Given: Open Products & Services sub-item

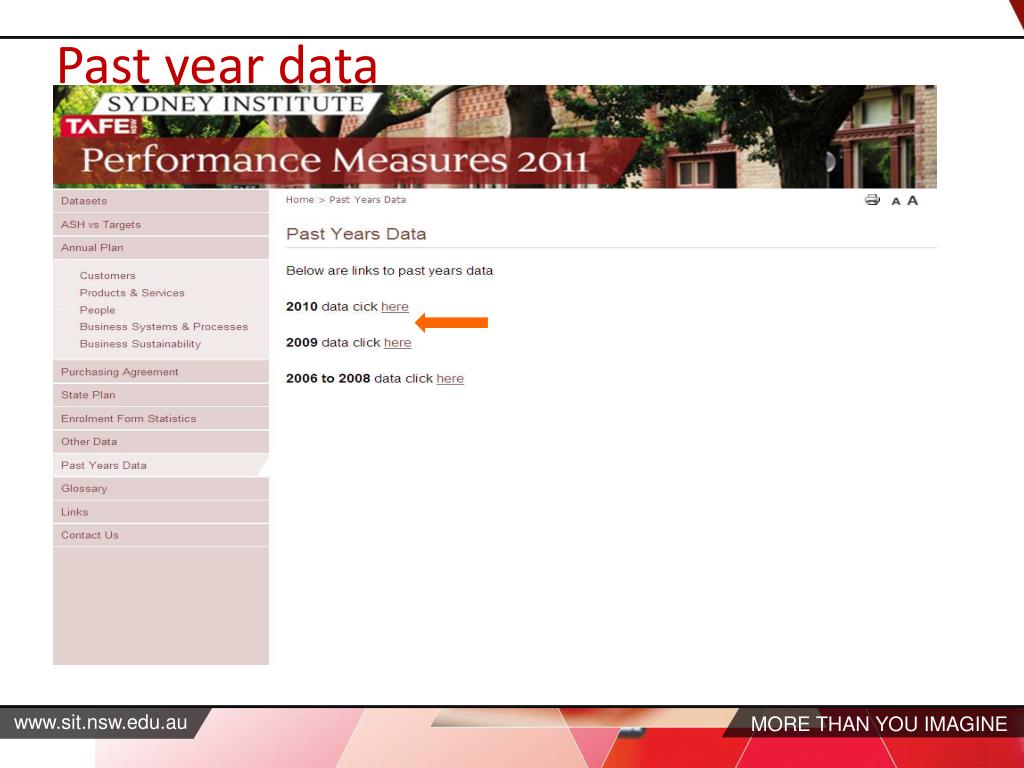Looking at the screenshot, I should 132,293.
